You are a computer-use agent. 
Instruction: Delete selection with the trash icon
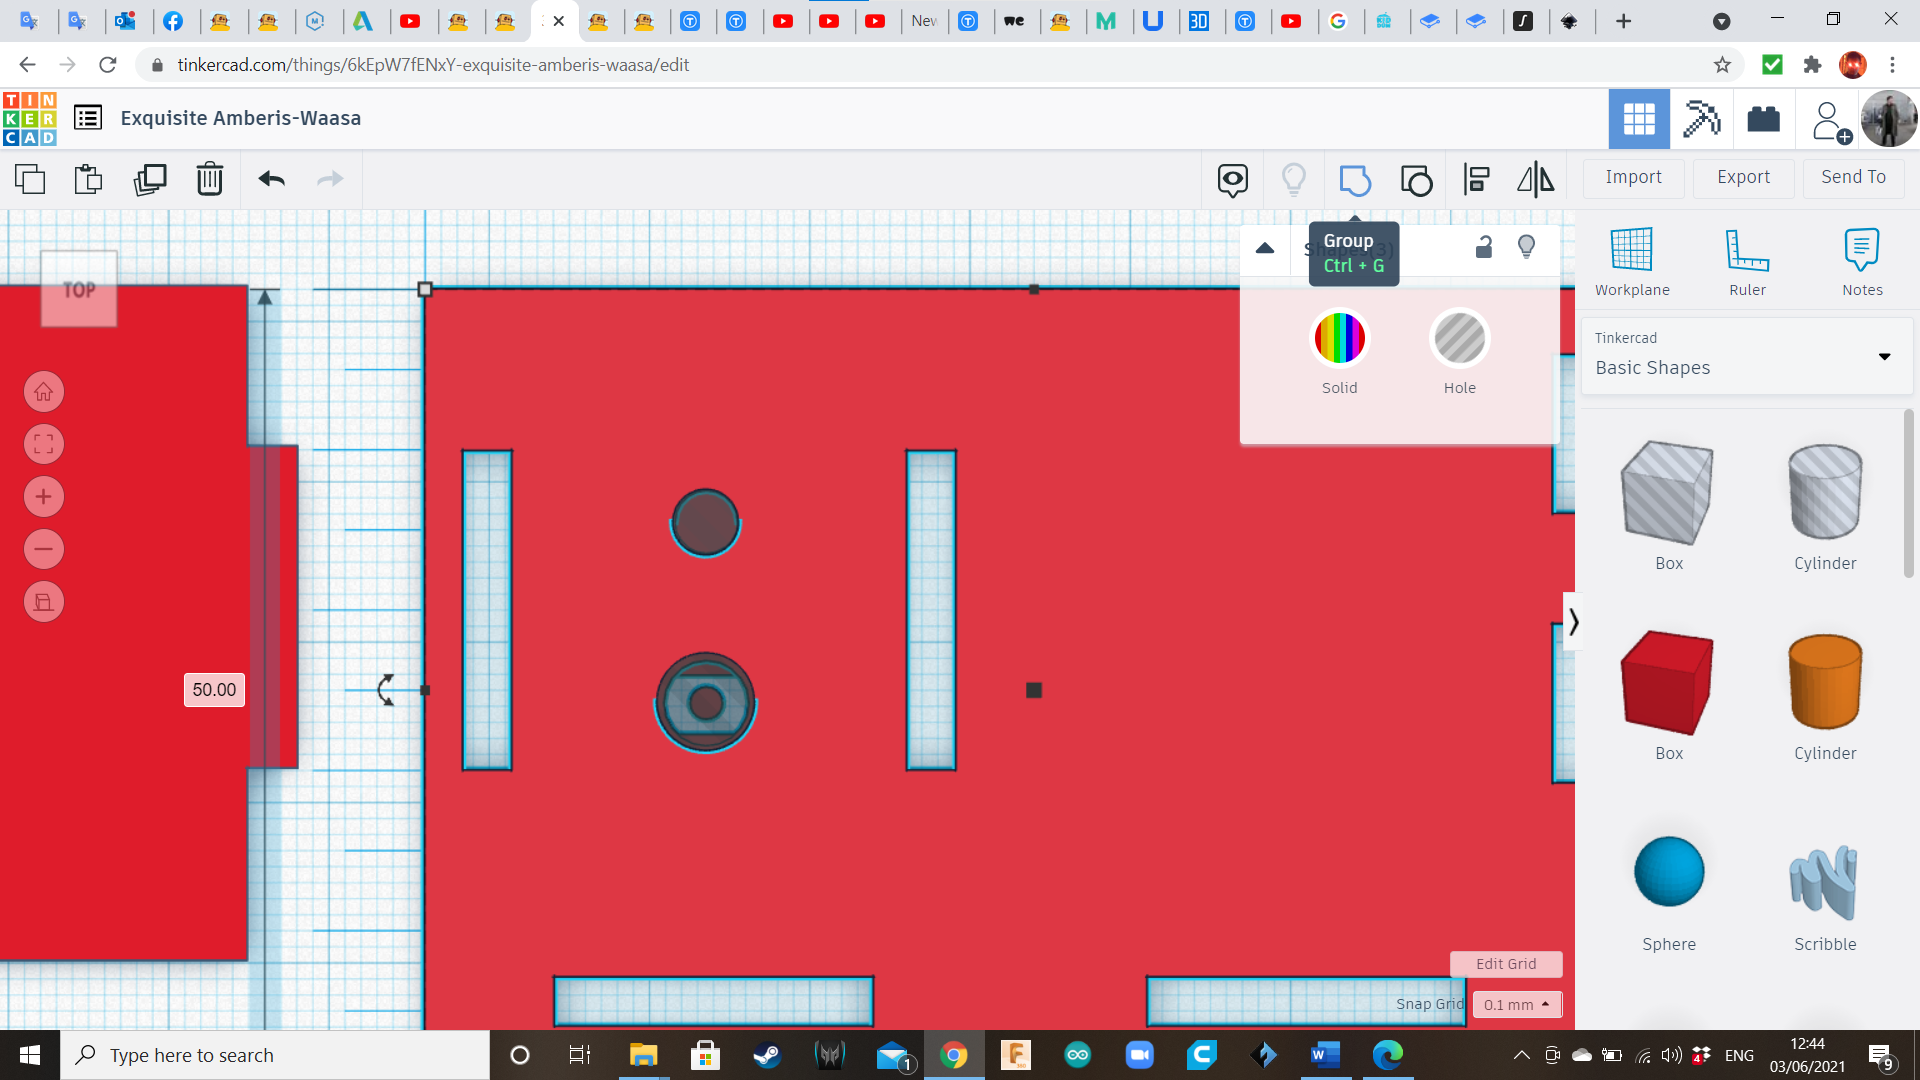(x=210, y=180)
